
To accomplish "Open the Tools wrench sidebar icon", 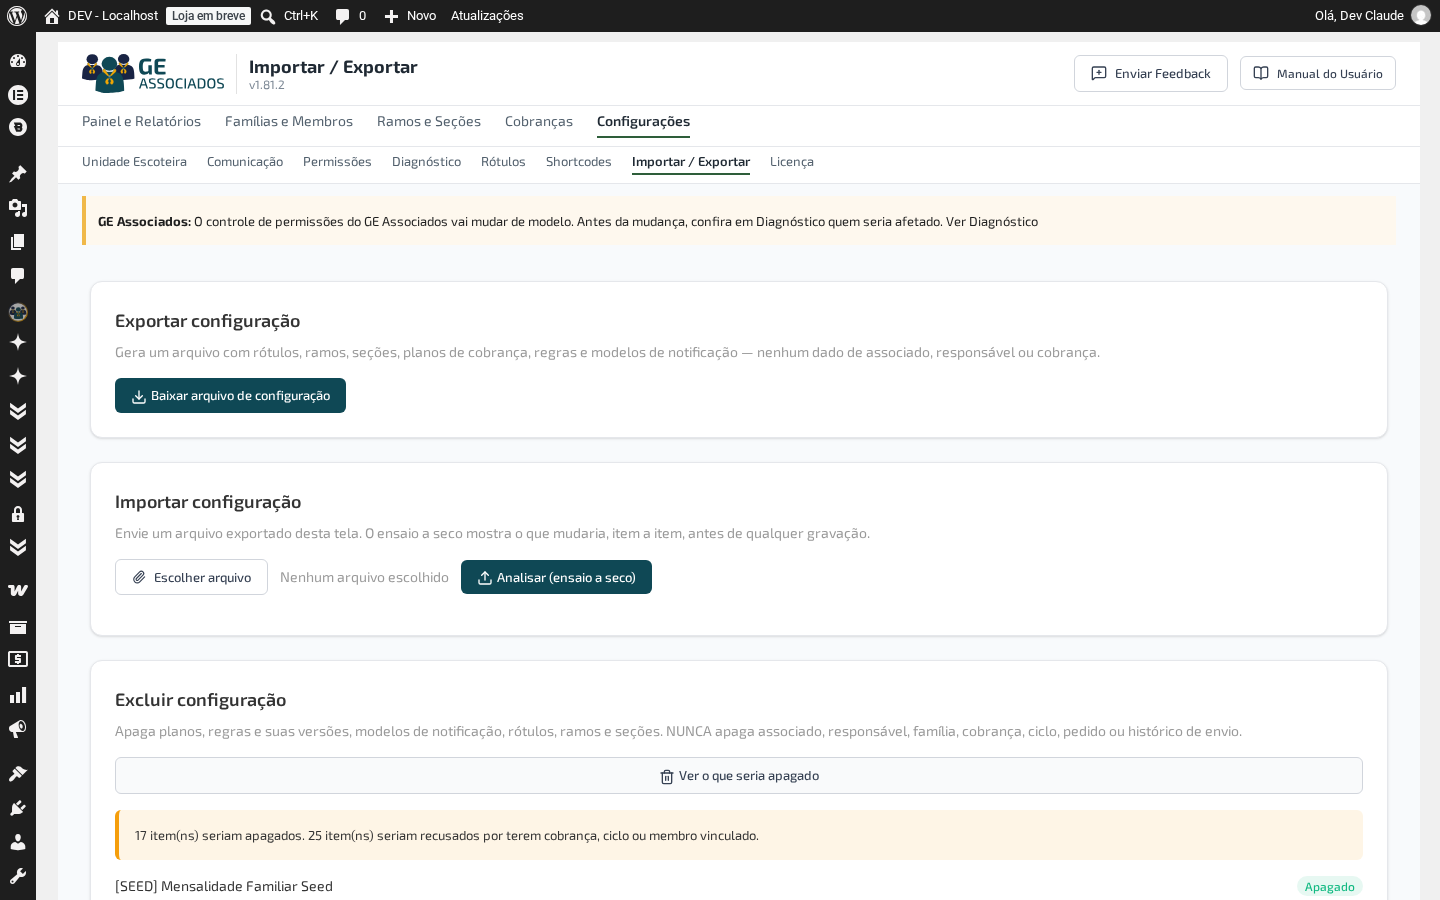I will coord(18,876).
